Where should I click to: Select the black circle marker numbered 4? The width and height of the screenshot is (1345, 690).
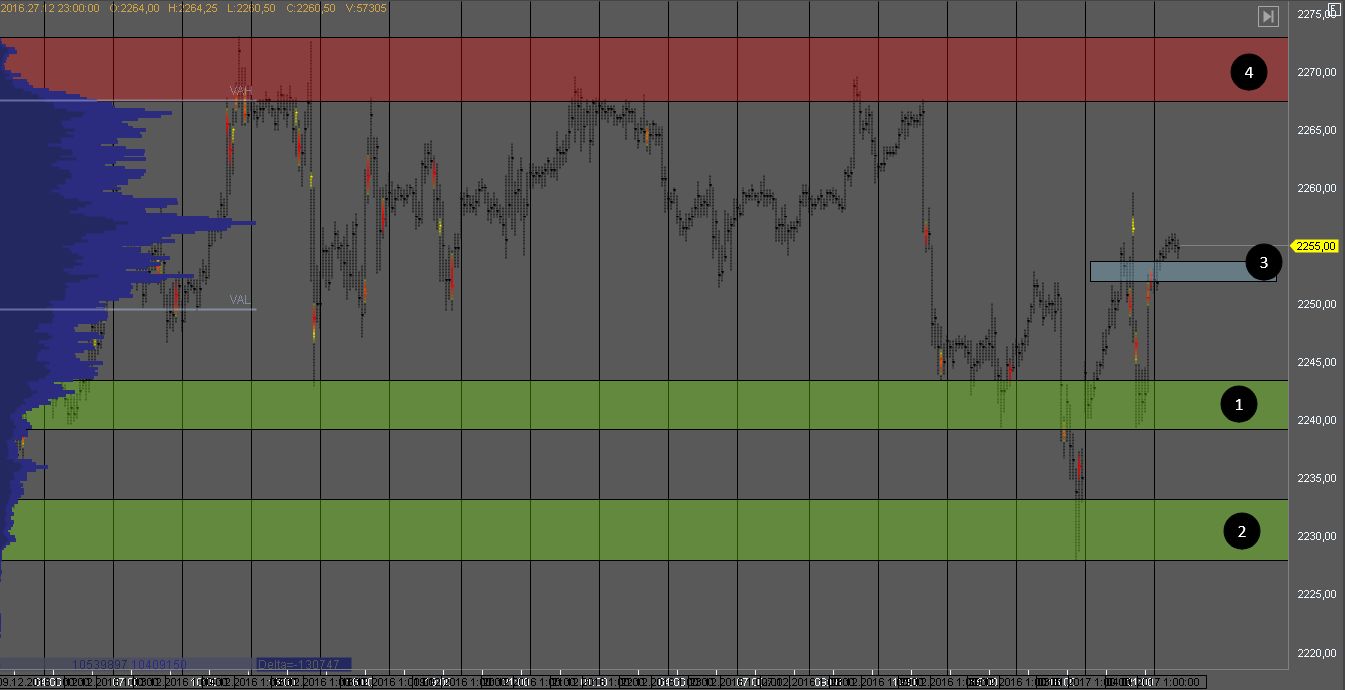point(1248,71)
